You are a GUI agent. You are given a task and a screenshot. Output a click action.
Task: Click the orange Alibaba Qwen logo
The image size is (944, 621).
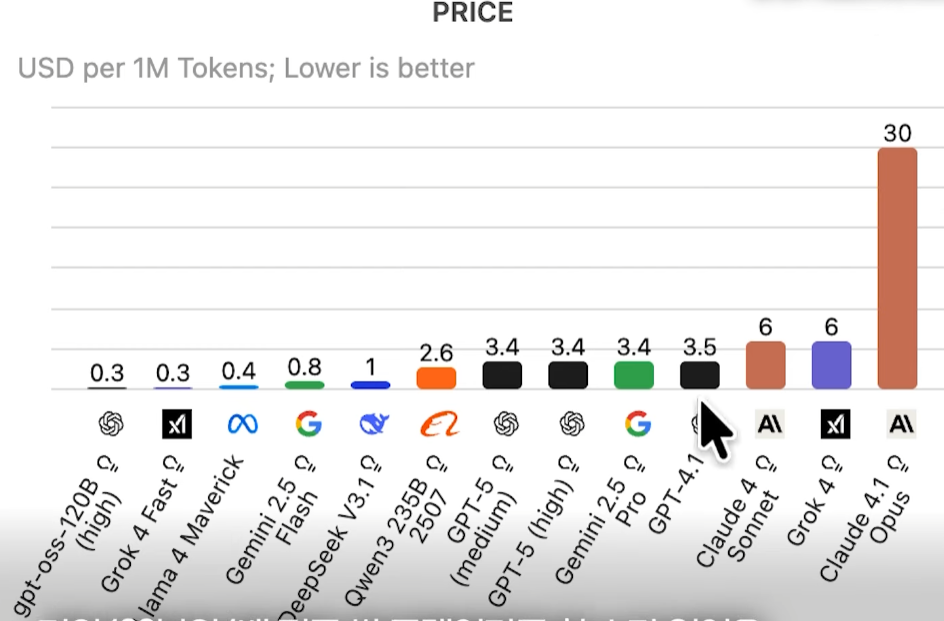(x=437, y=424)
